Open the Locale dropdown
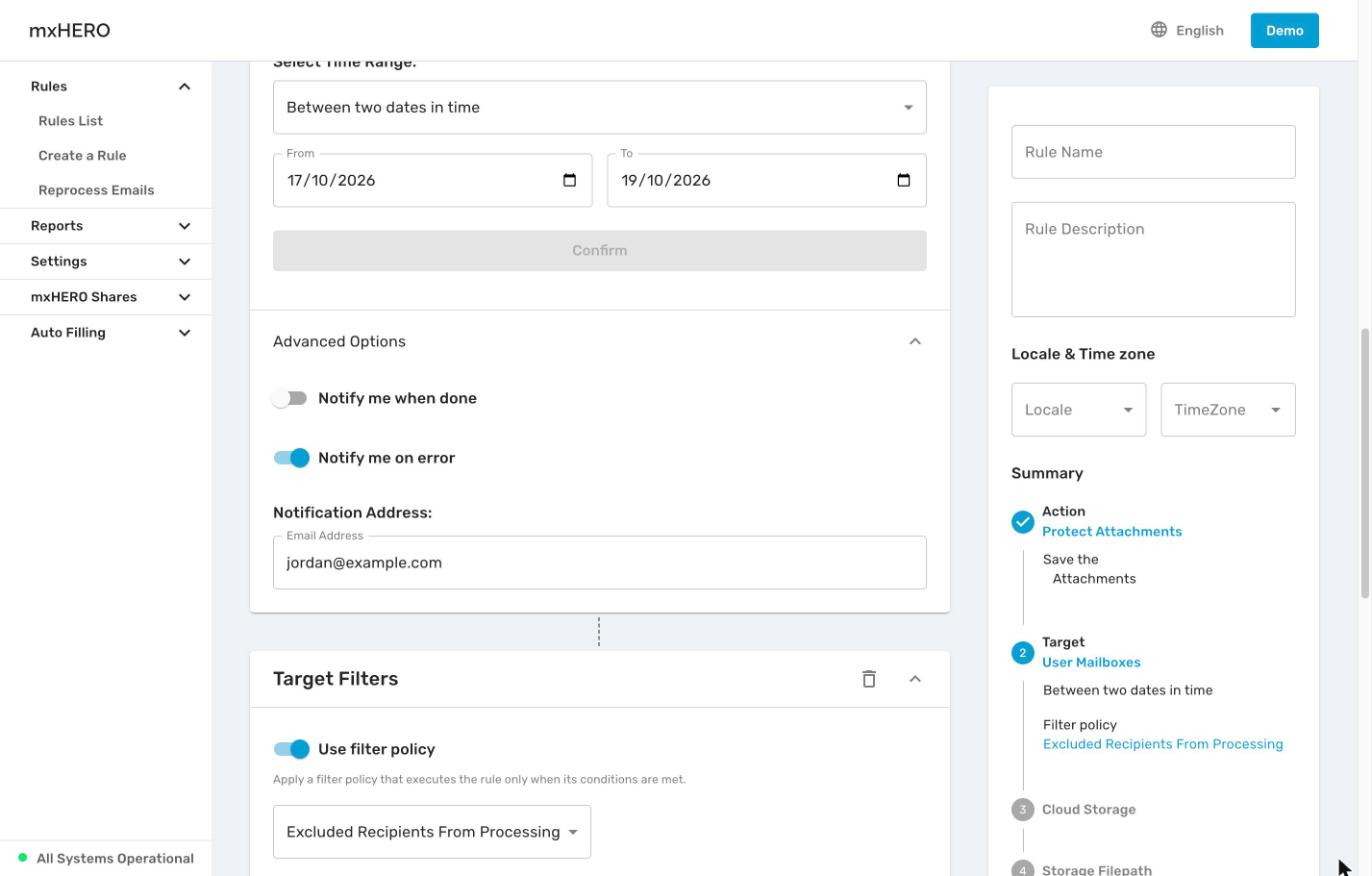 pyautogui.click(x=1079, y=410)
